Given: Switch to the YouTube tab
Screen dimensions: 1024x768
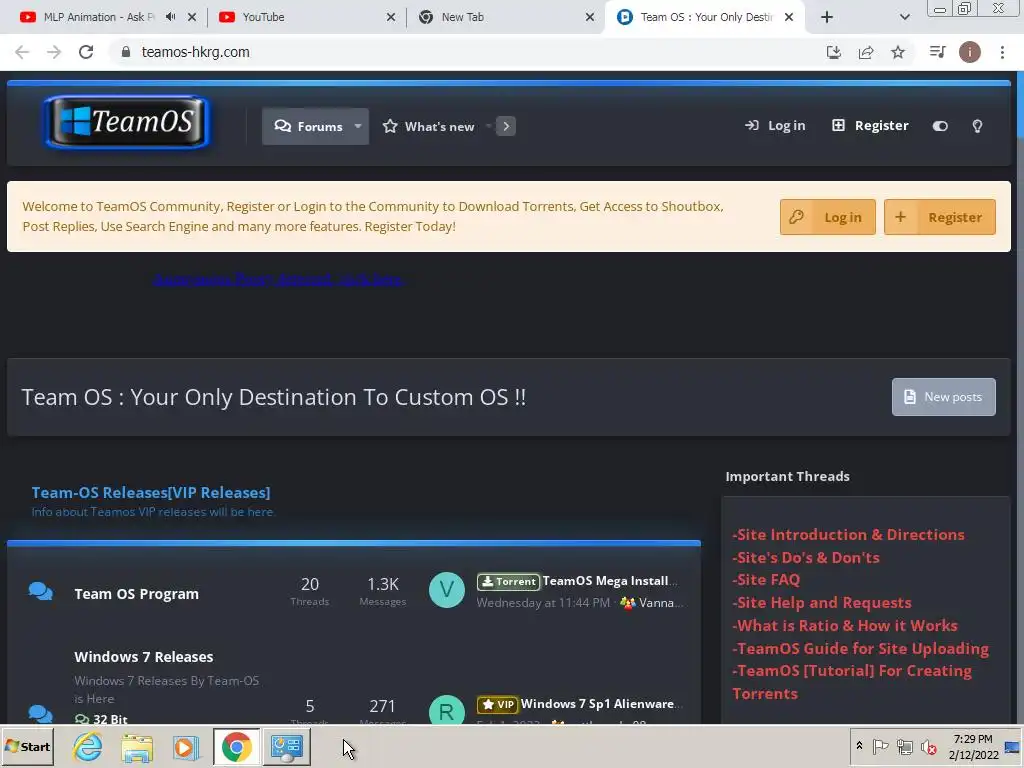Looking at the screenshot, I should tap(263, 17).
